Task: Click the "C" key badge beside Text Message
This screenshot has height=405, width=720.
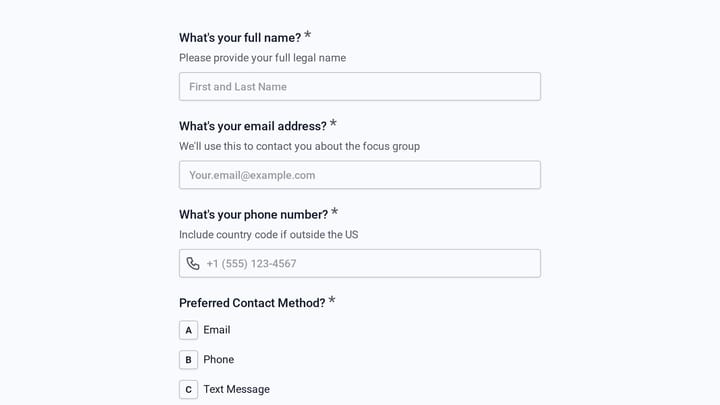Action: (x=188, y=389)
